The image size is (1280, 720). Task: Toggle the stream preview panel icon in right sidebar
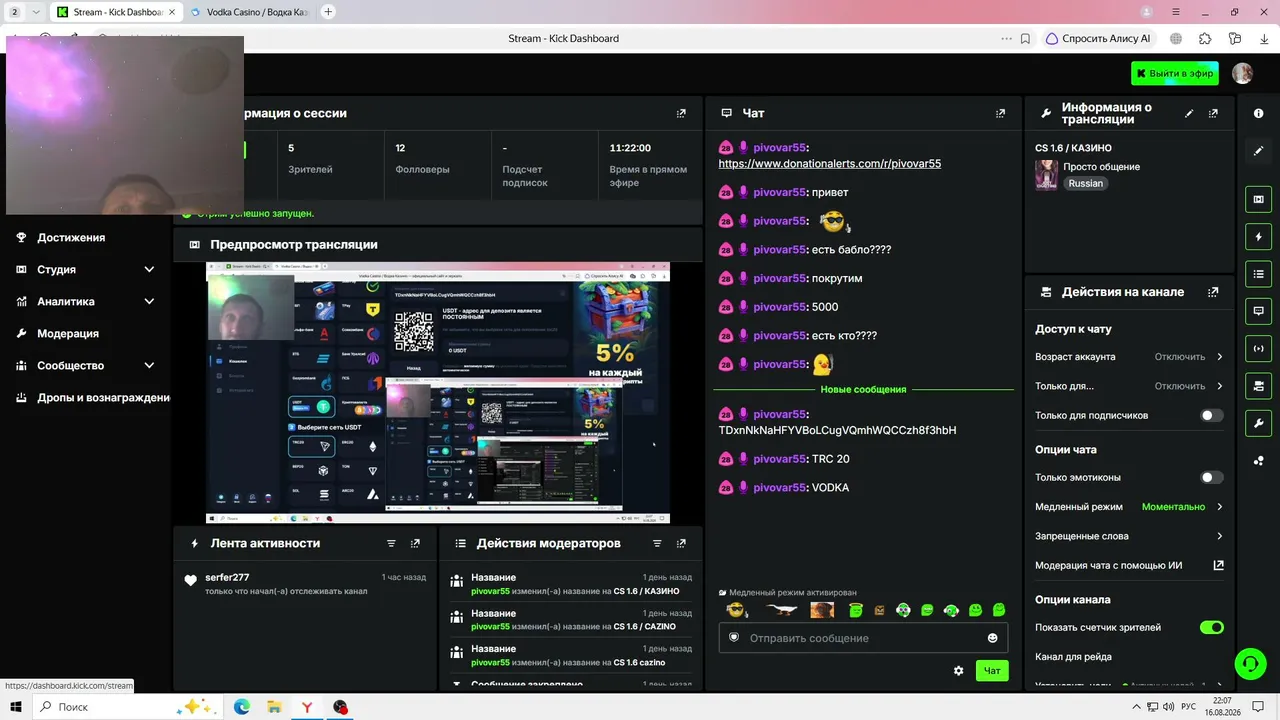click(1258, 199)
